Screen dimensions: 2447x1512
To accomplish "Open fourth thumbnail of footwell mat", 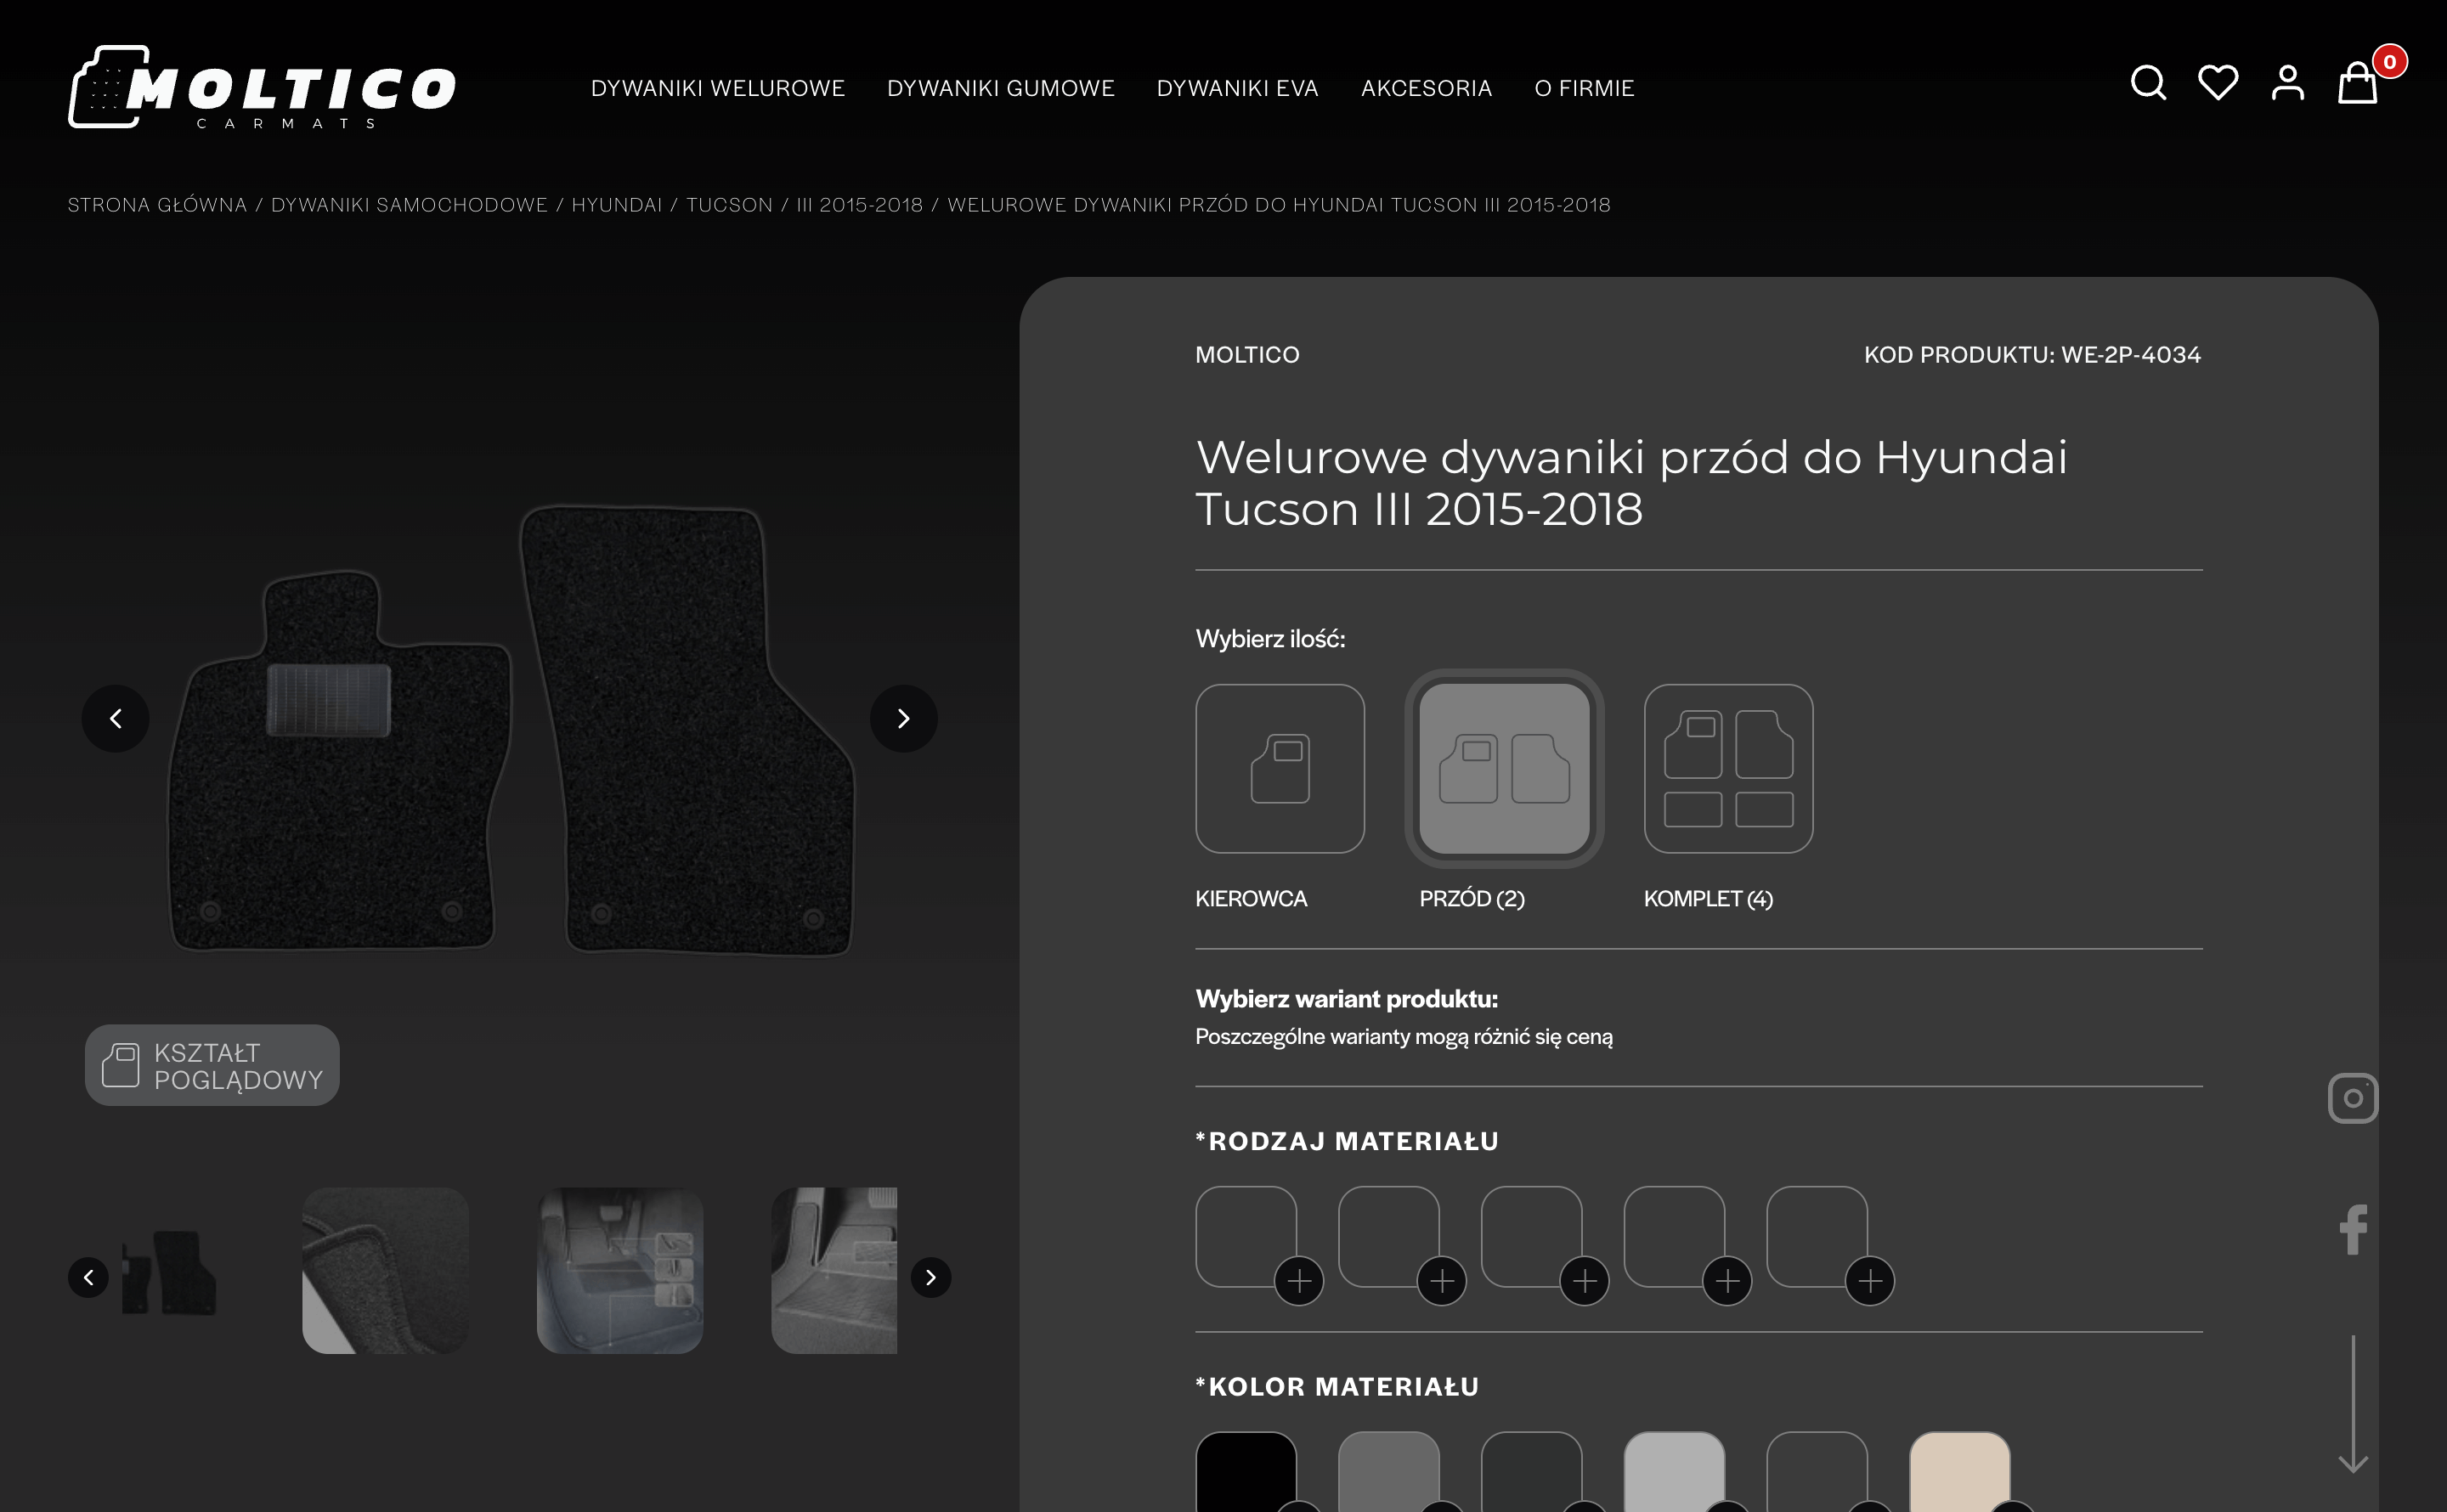I will click(x=834, y=1271).
